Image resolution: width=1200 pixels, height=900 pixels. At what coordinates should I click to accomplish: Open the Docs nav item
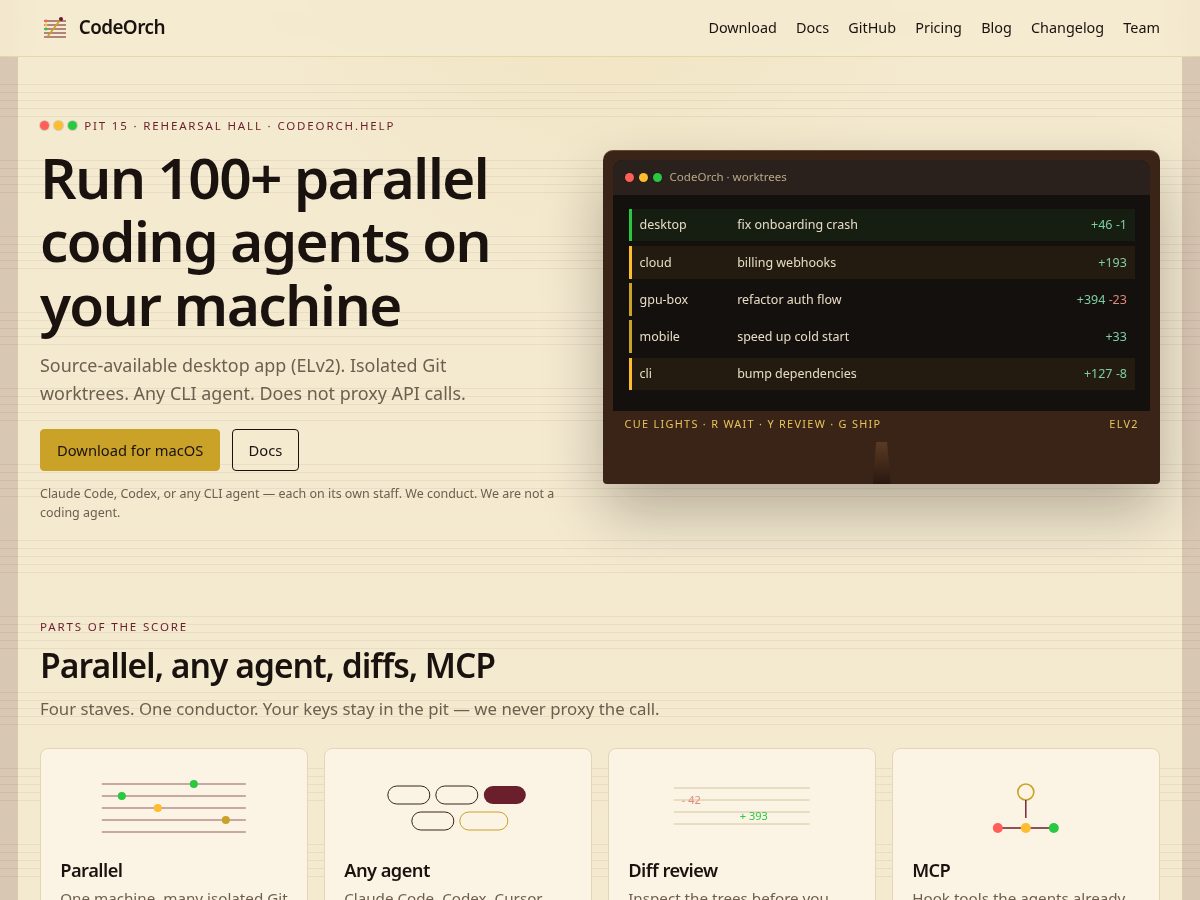point(812,28)
